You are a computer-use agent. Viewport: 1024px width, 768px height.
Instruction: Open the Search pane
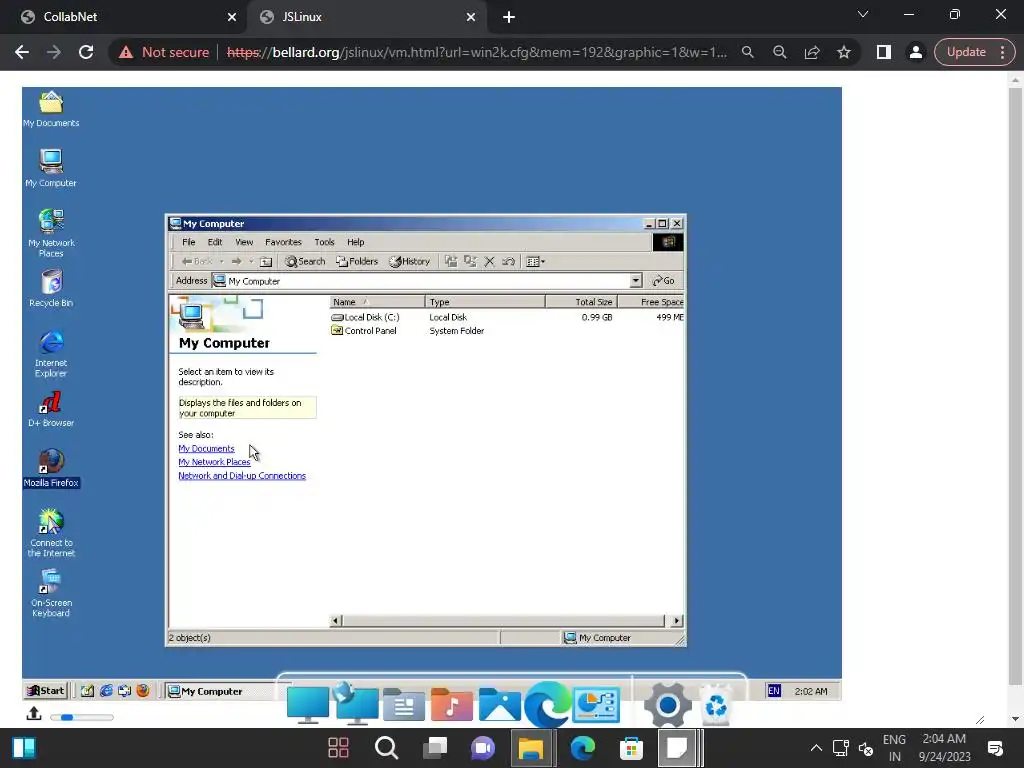[x=305, y=261]
